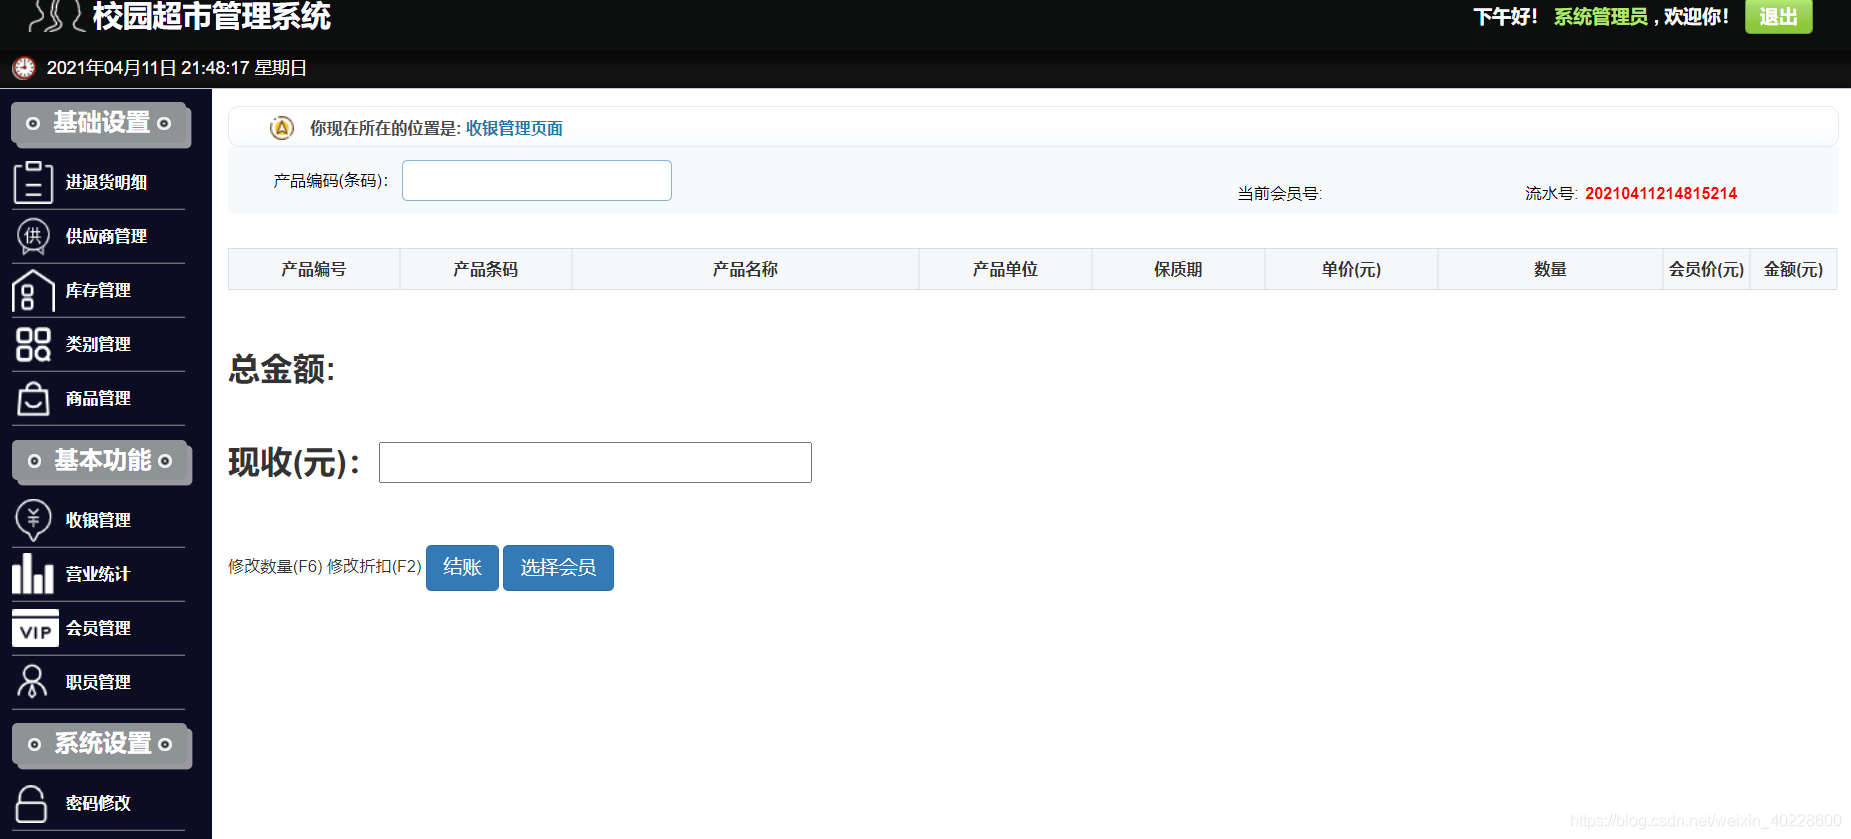1851x839 pixels.
Task: Click the 产品名称 column header
Action: [x=745, y=269]
